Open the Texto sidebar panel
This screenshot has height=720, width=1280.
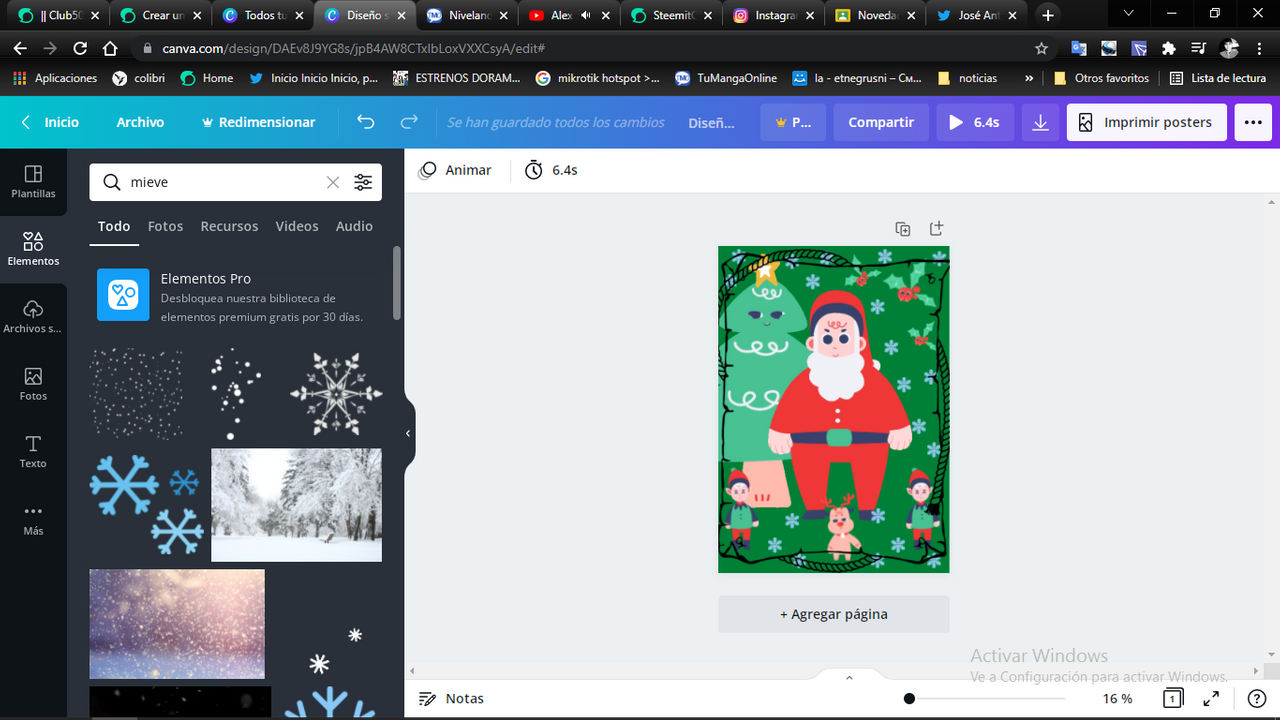coord(33,452)
